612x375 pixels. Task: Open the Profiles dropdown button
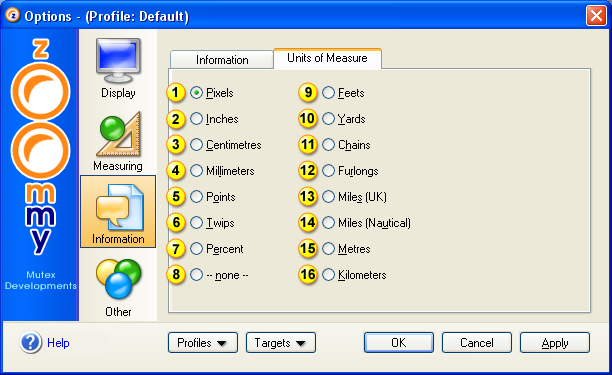(x=203, y=343)
